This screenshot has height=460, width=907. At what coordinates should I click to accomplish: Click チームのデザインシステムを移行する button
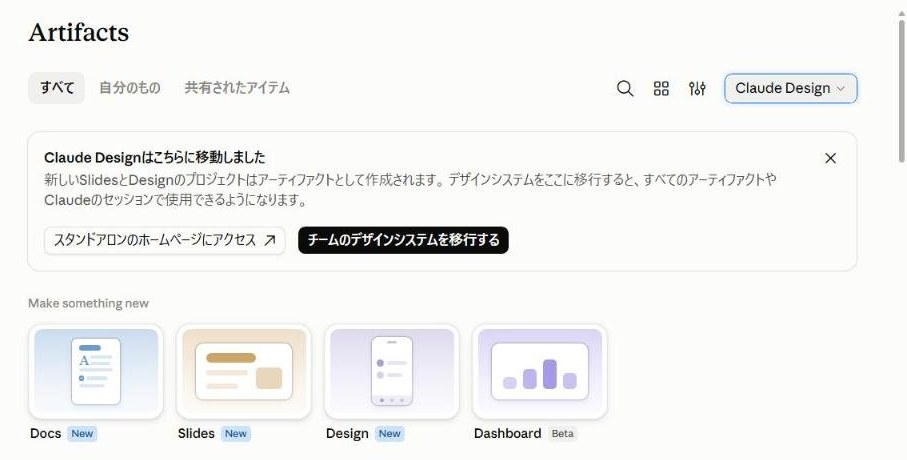[x=403, y=240]
